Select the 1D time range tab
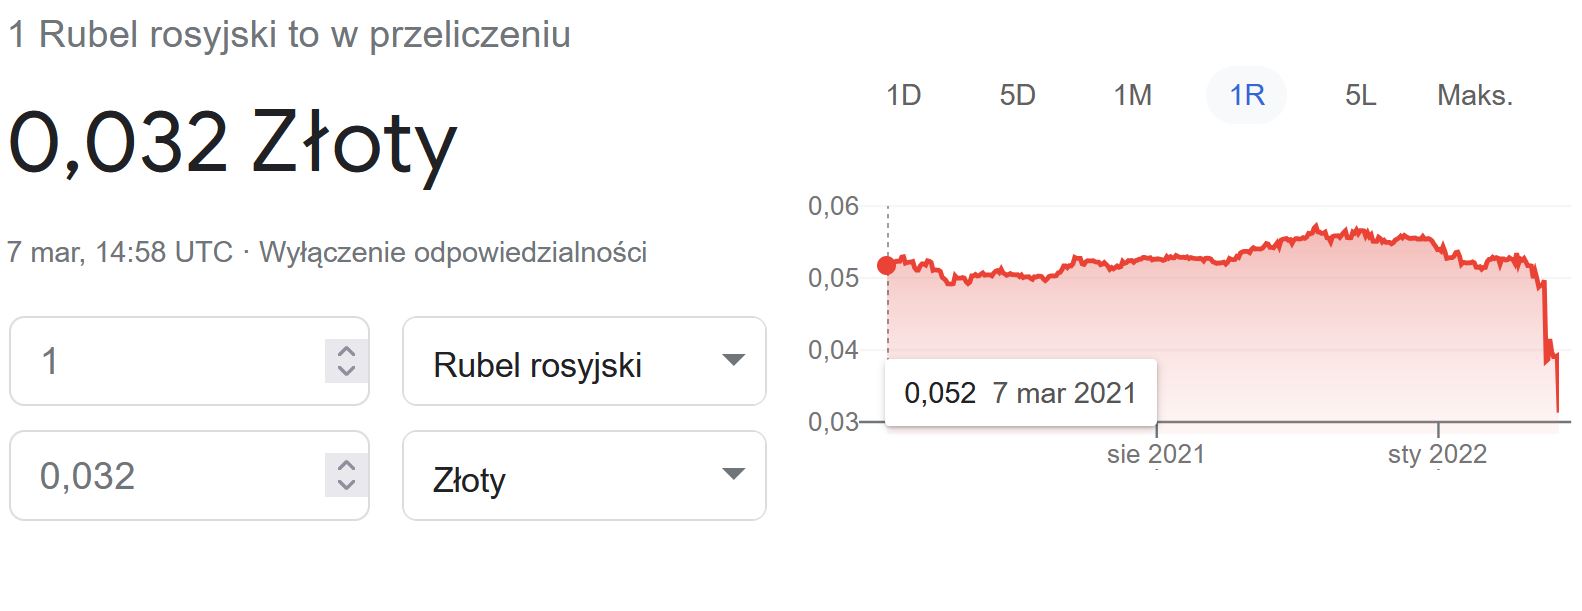The image size is (1582, 611). (903, 95)
